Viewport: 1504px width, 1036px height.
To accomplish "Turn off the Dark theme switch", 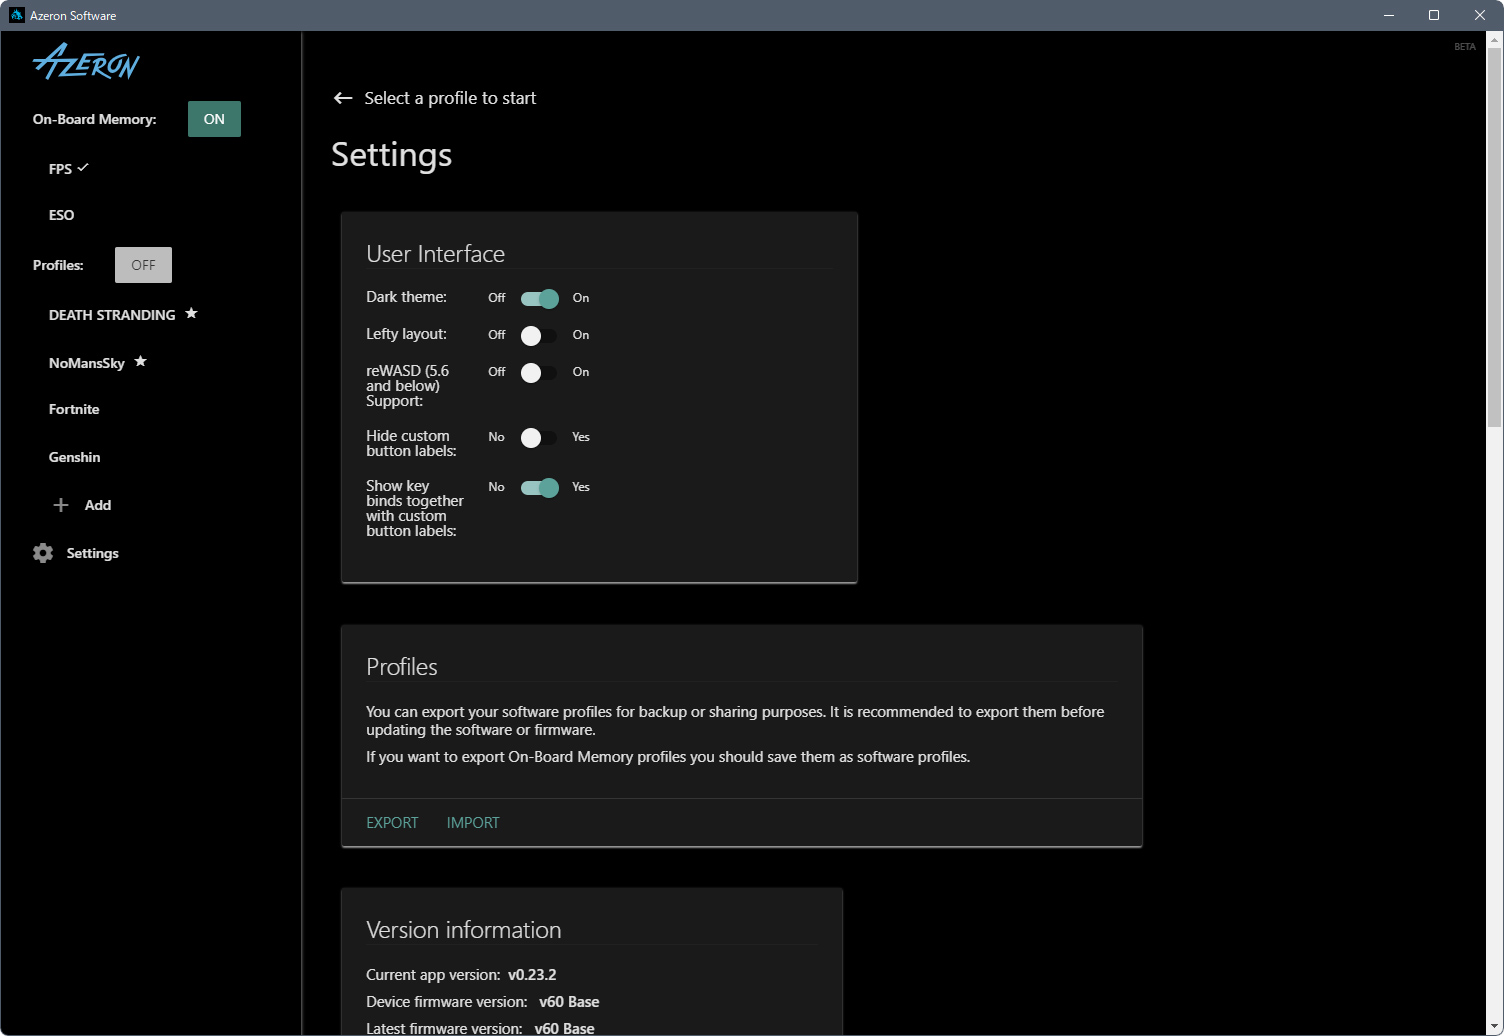I will [x=539, y=298].
